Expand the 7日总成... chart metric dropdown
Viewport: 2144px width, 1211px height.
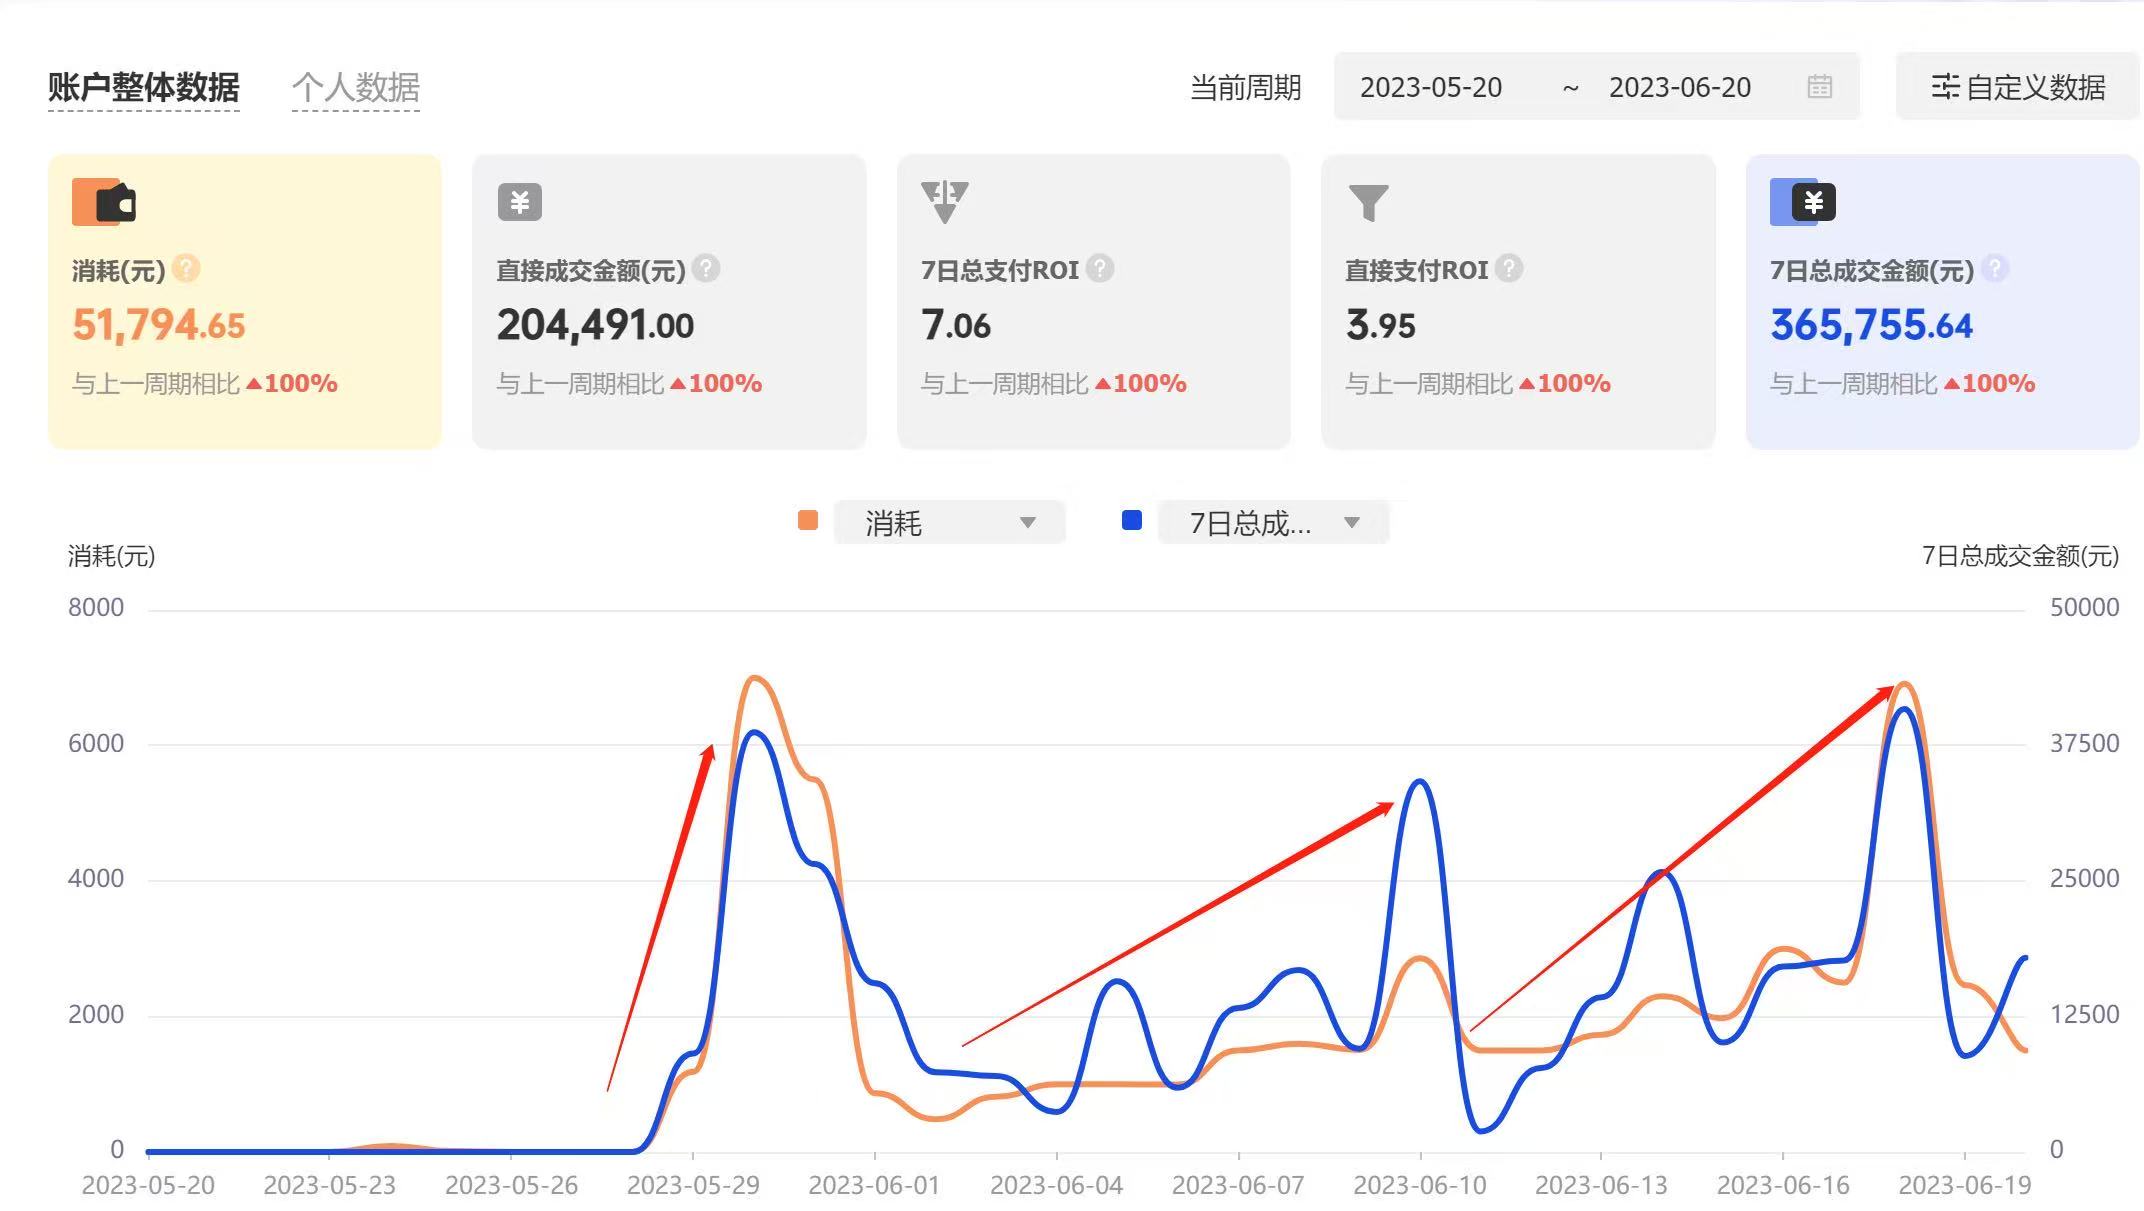point(1272,523)
